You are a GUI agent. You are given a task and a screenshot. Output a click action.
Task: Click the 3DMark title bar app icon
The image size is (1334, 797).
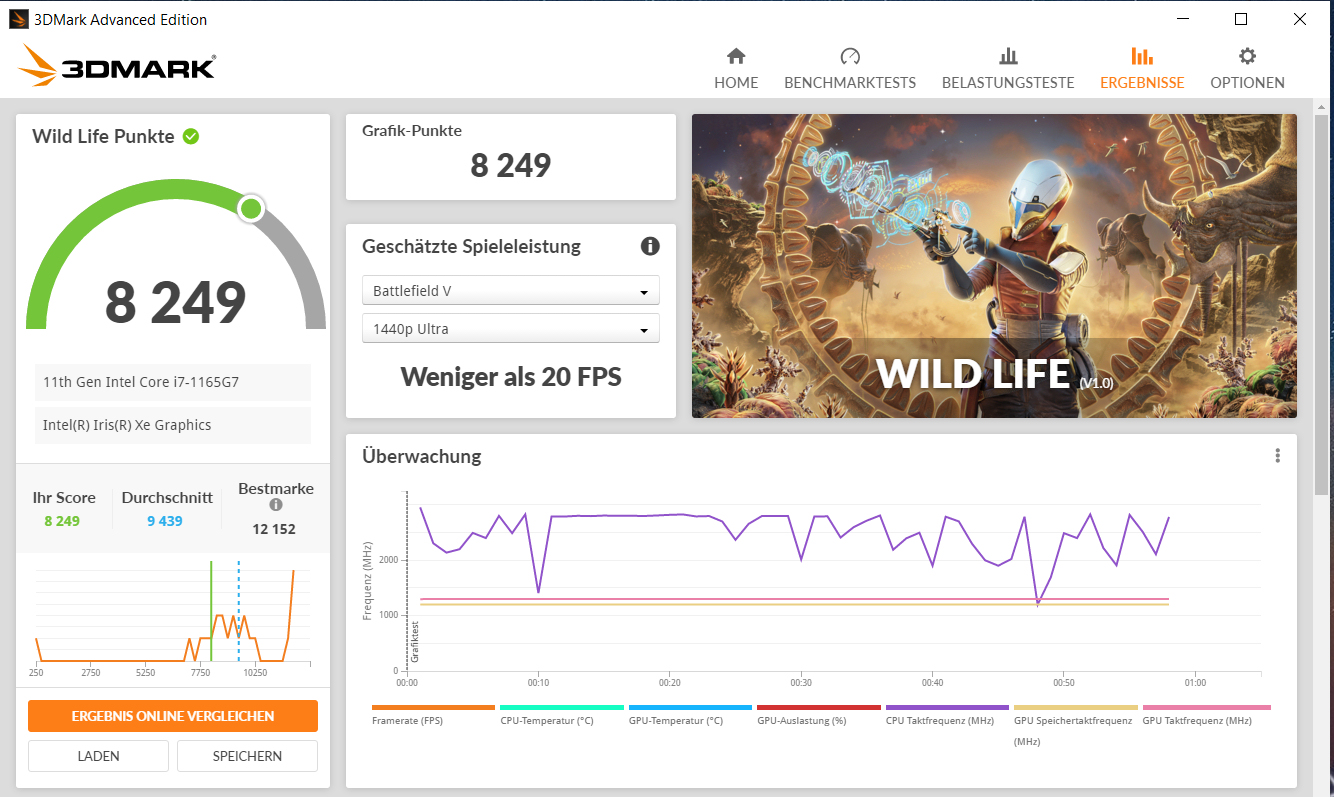point(19,19)
